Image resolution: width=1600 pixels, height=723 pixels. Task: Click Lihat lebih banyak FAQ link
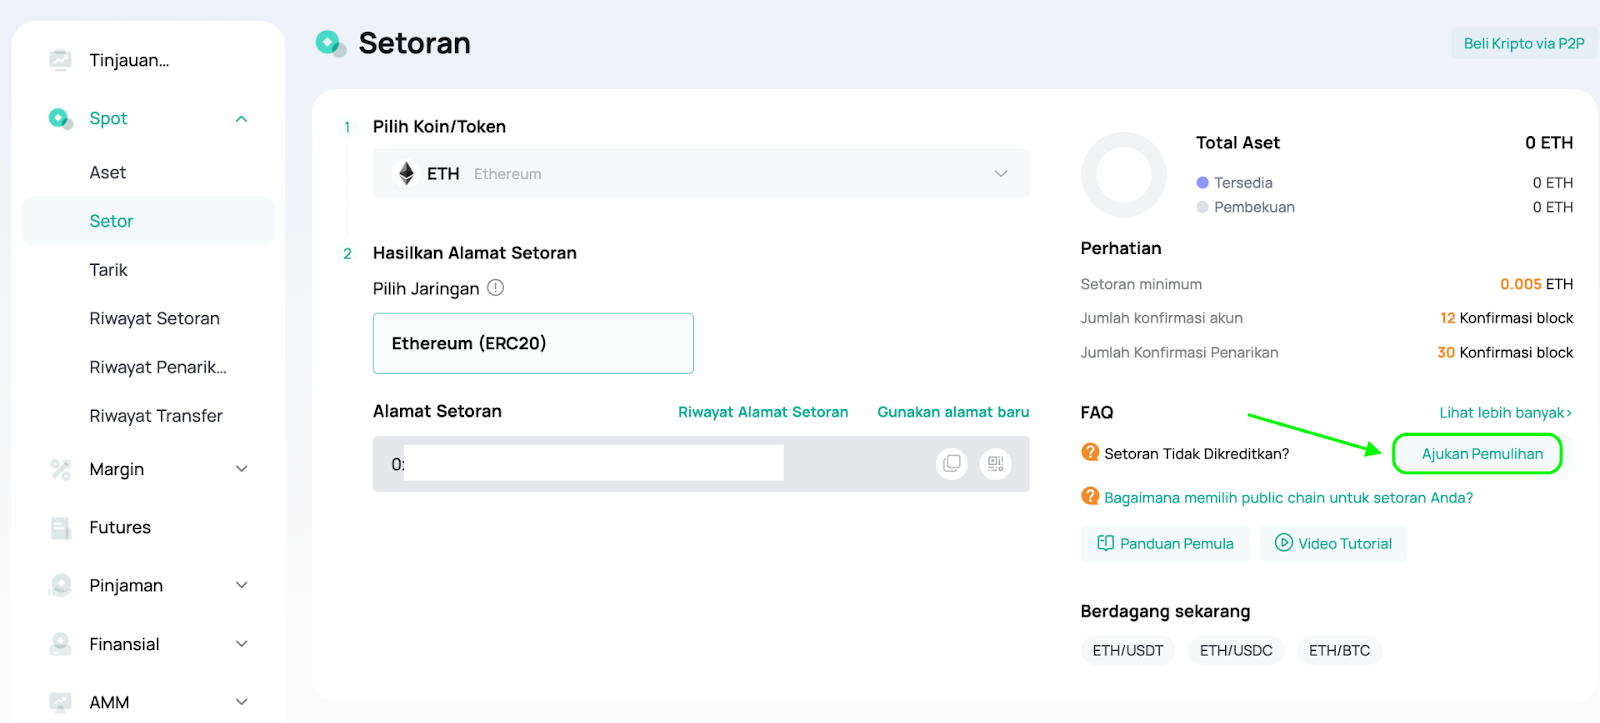coord(1506,412)
